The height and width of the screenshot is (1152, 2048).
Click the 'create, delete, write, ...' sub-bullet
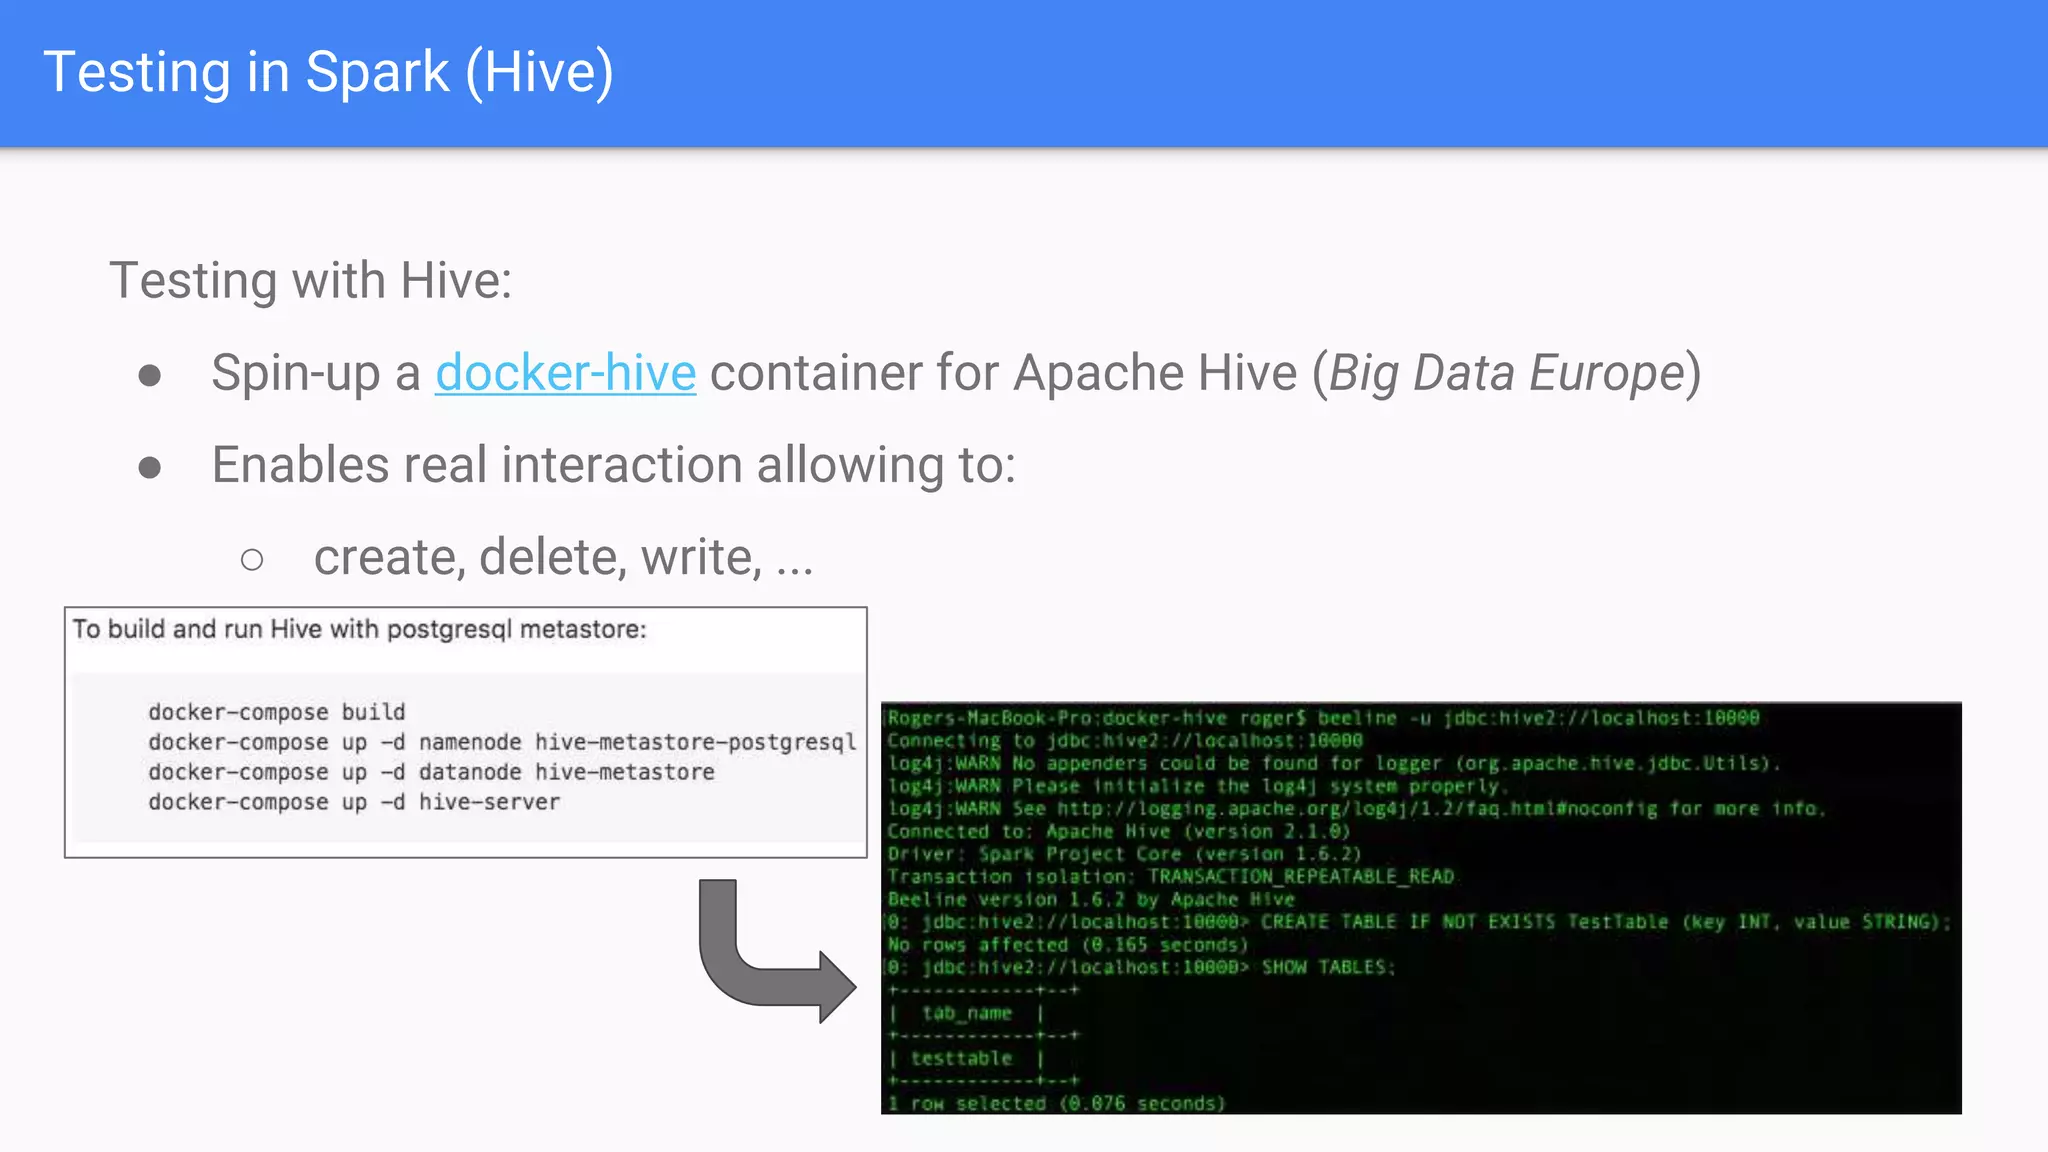pyautogui.click(x=564, y=557)
